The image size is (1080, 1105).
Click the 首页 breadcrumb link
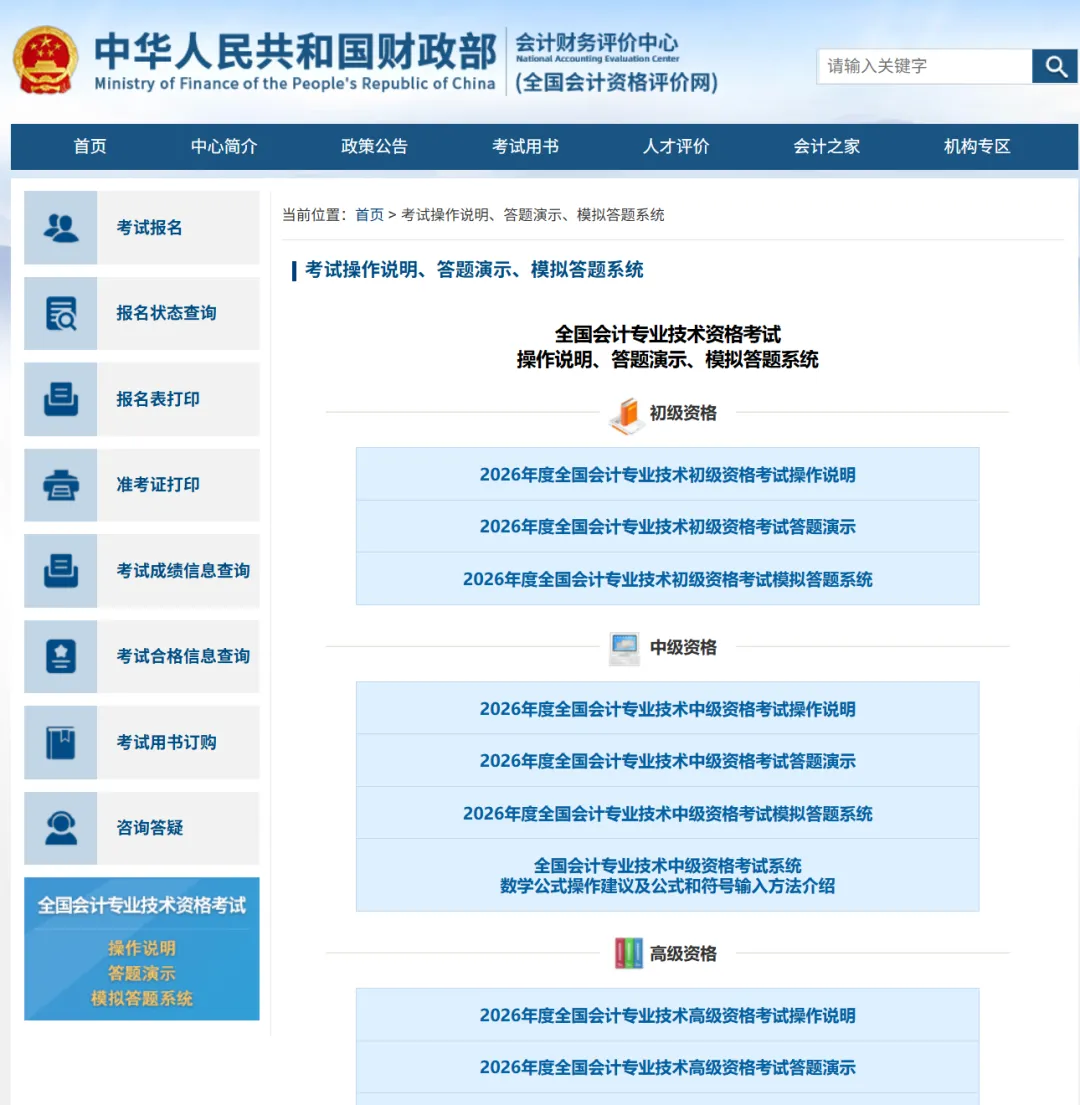369,215
